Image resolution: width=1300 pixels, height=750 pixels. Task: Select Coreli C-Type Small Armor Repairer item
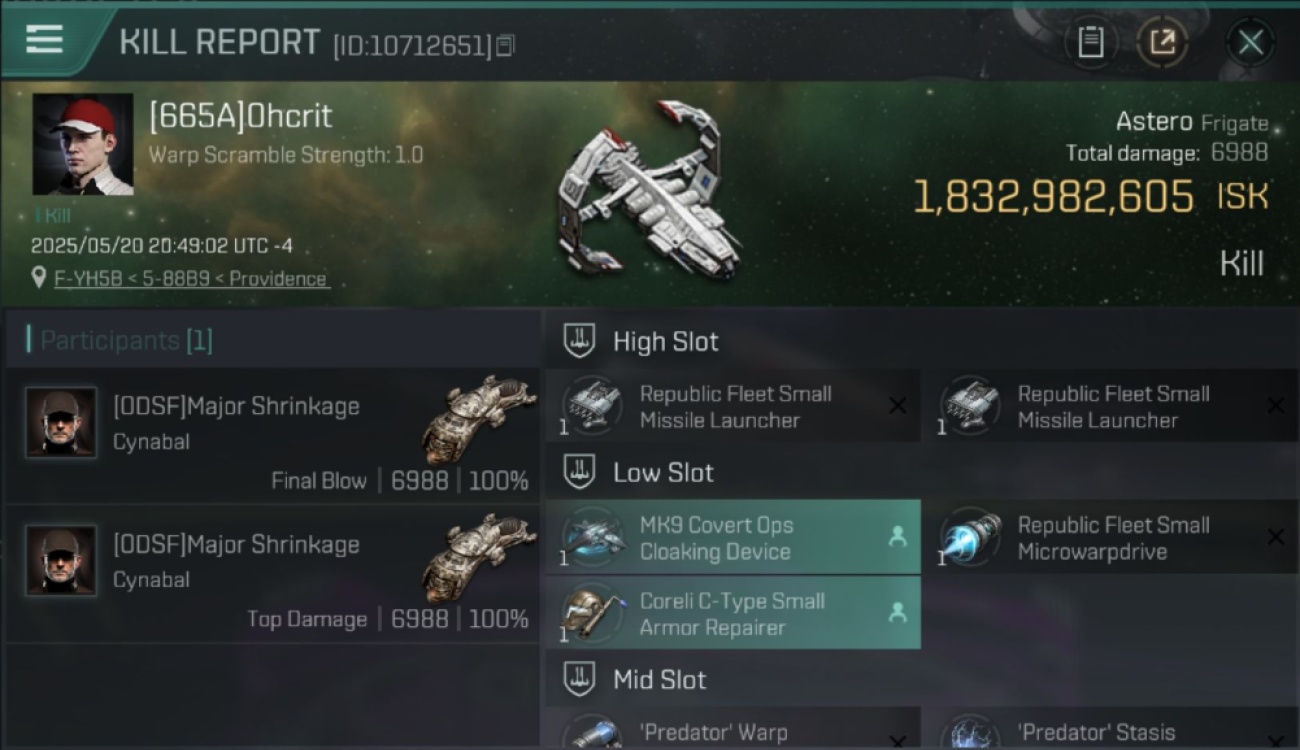point(733,614)
